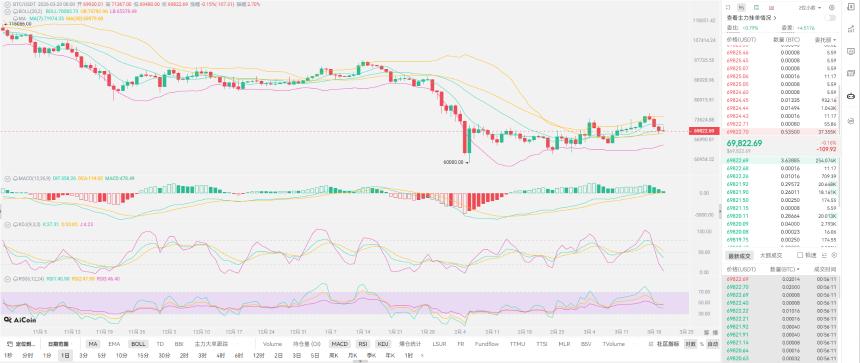Toggle the 自动 auto scale button
Screen dimensions: 860x363
click(x=712, y=344)
